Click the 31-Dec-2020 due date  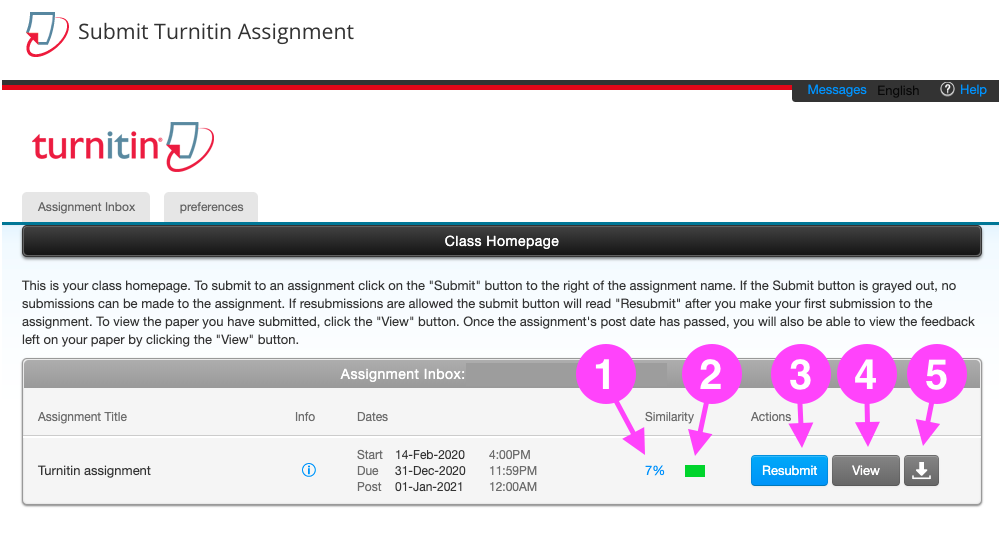coord(430,471)
